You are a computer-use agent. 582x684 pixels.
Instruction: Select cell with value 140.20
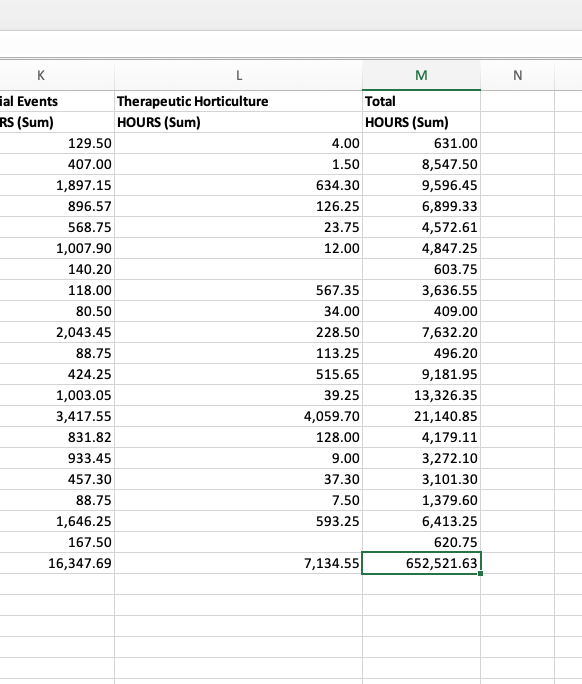click(57, 269)
